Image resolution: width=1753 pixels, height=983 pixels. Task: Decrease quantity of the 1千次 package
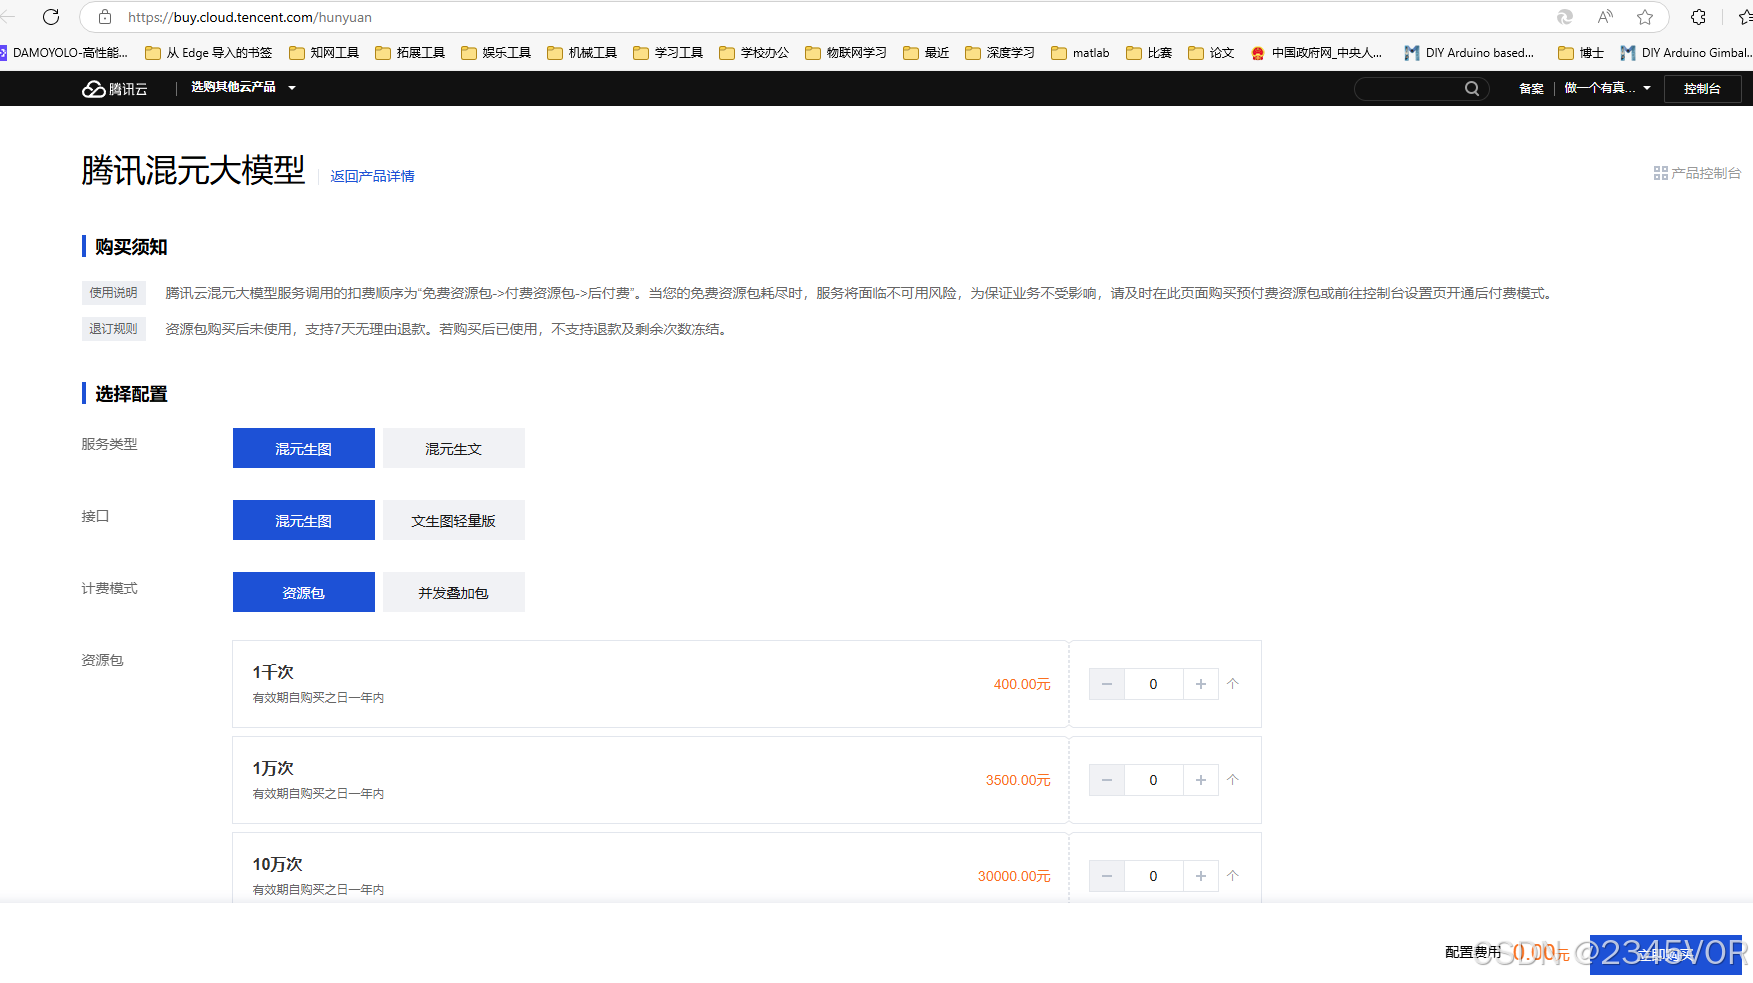(1106, 684)
